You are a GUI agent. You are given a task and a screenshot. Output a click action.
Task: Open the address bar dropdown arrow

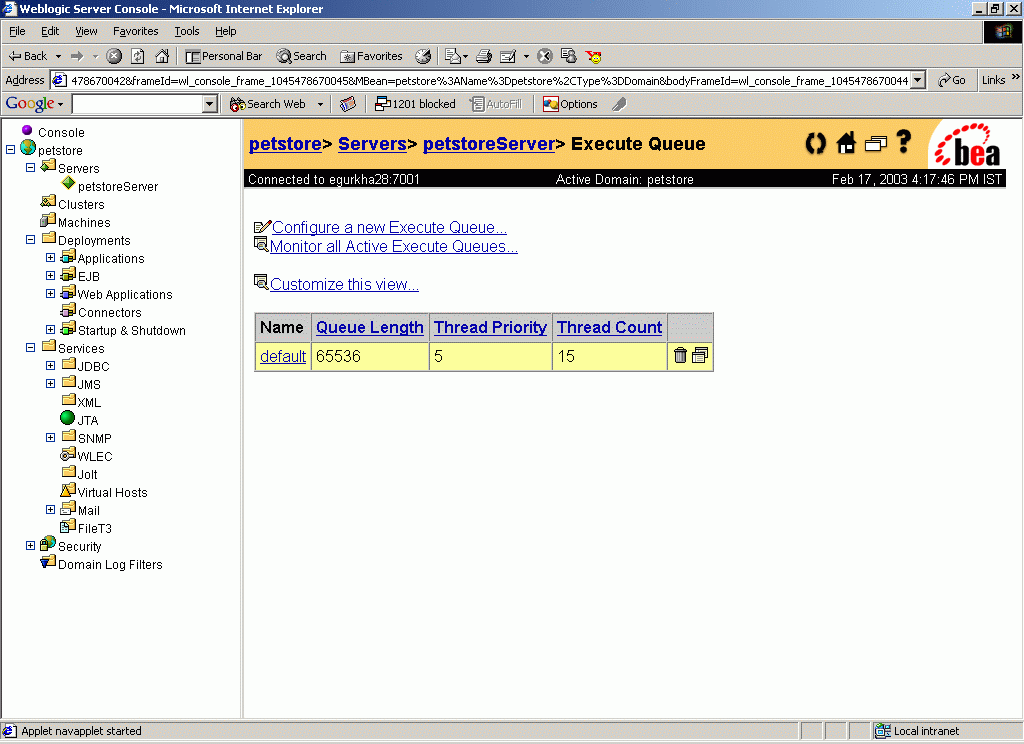918,80
